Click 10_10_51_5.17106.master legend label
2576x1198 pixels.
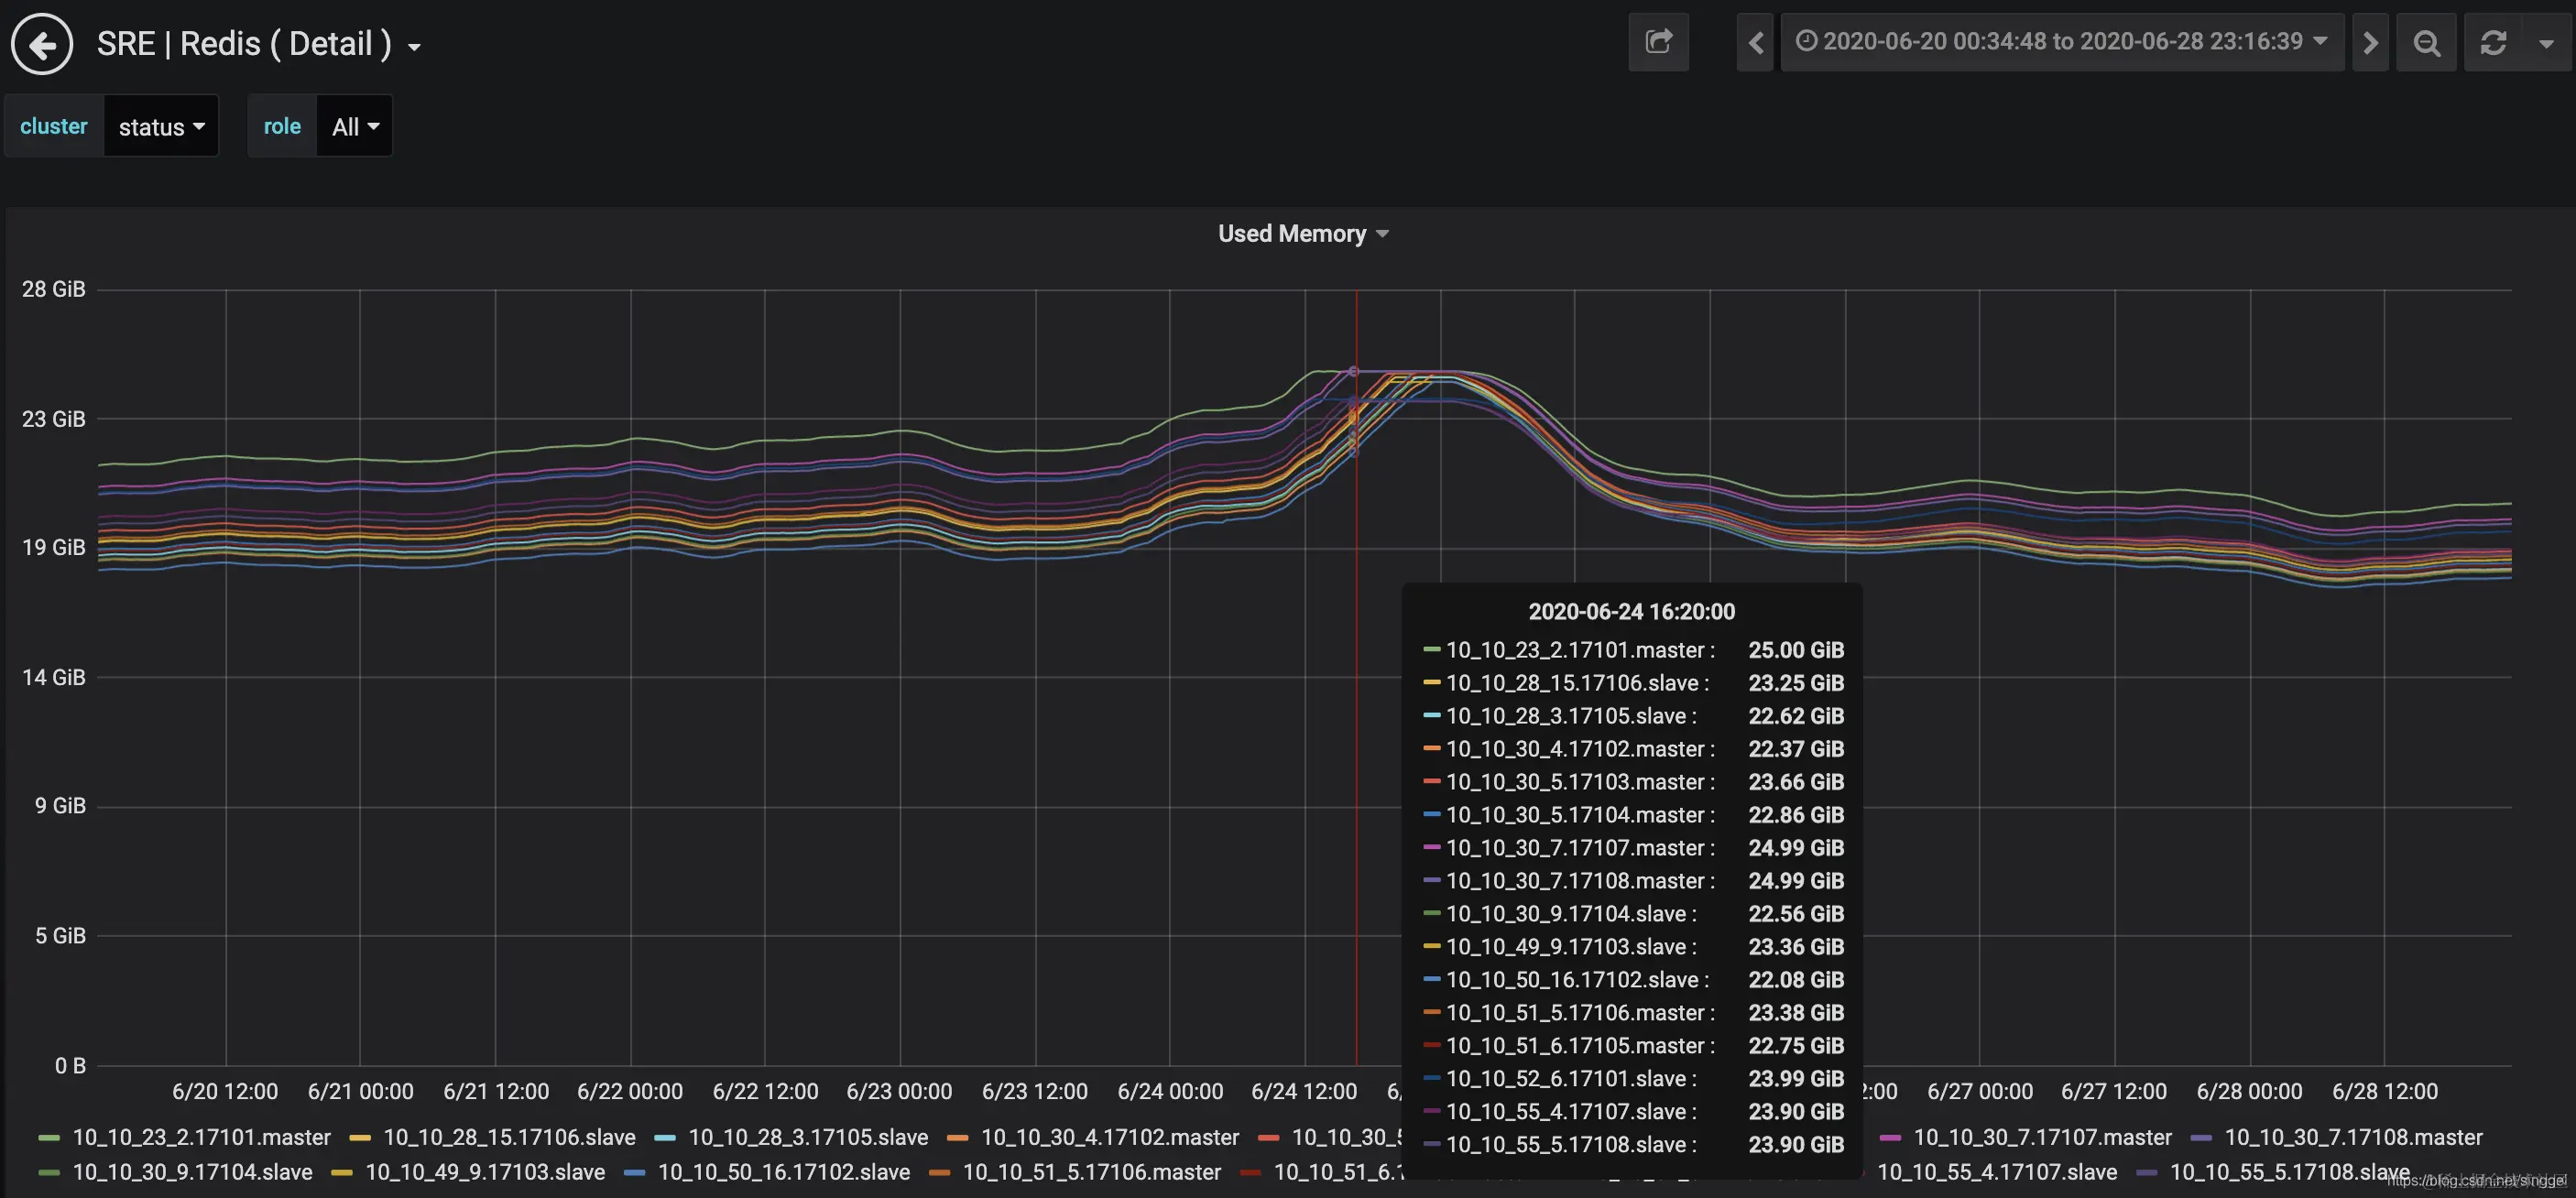(1091, 1172)
